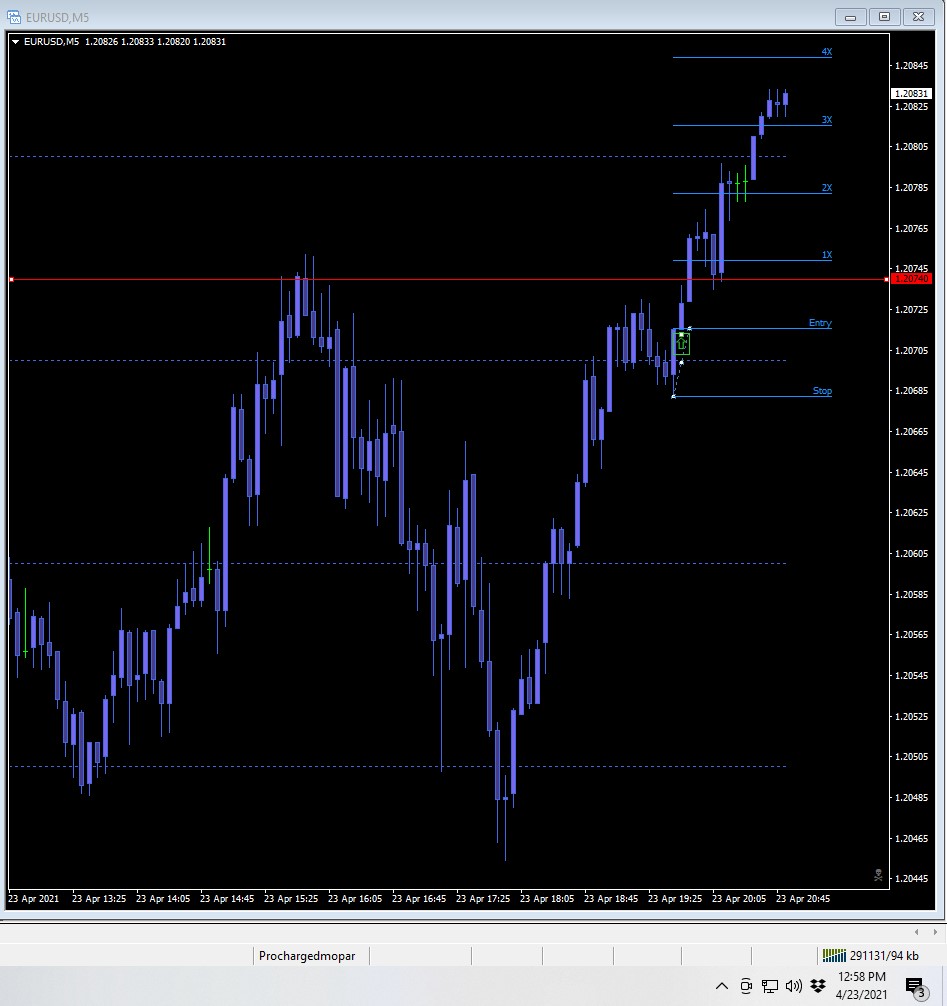Click the green buy arrow trade marker
947x1006 pixels.
click(682, 344)
